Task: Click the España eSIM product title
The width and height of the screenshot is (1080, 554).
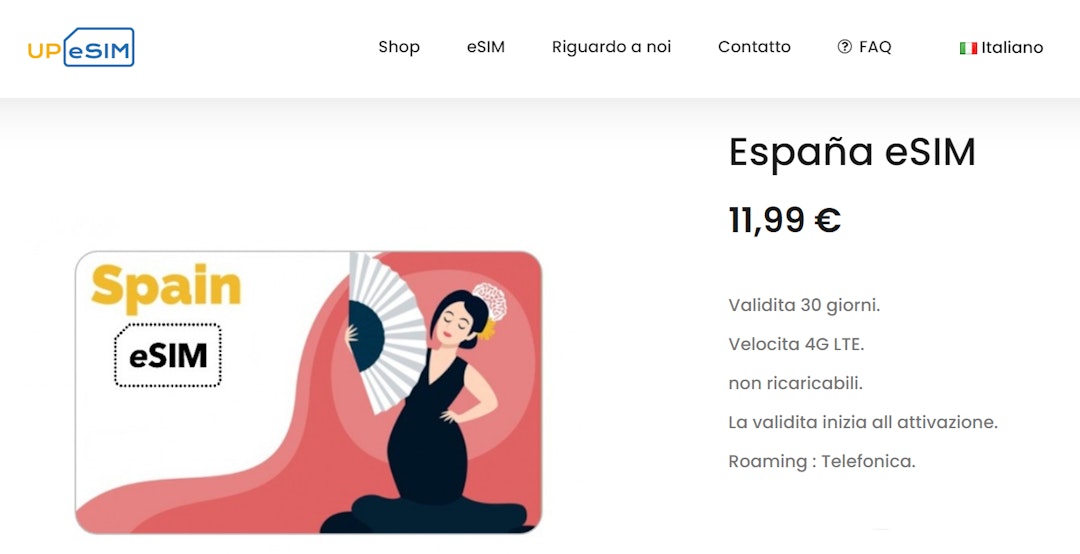Action: (x=852, y=152)
